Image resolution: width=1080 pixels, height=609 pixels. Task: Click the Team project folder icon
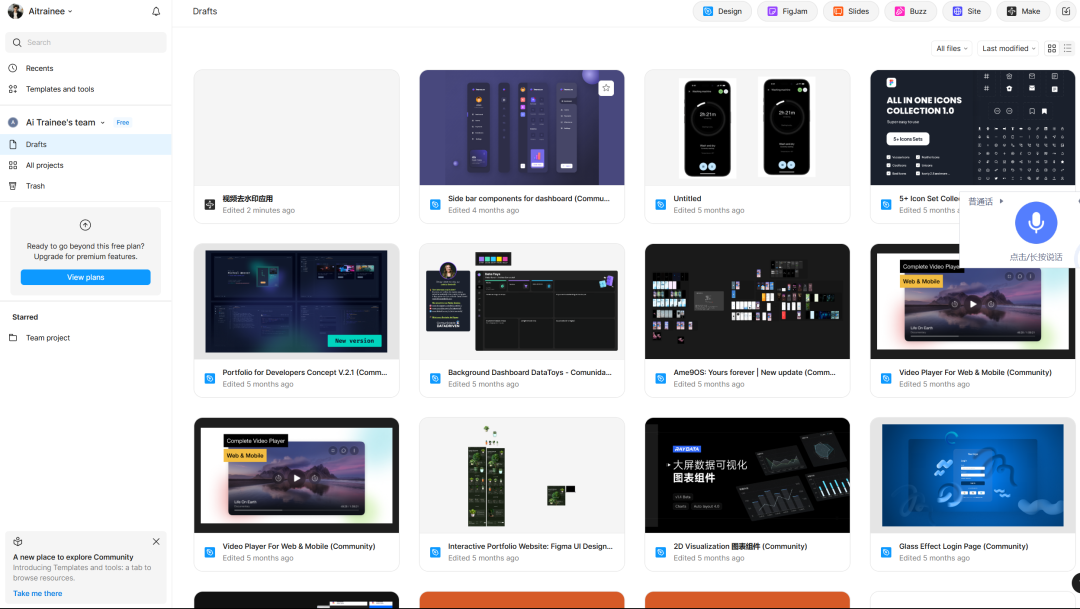(x=12, y=338)
